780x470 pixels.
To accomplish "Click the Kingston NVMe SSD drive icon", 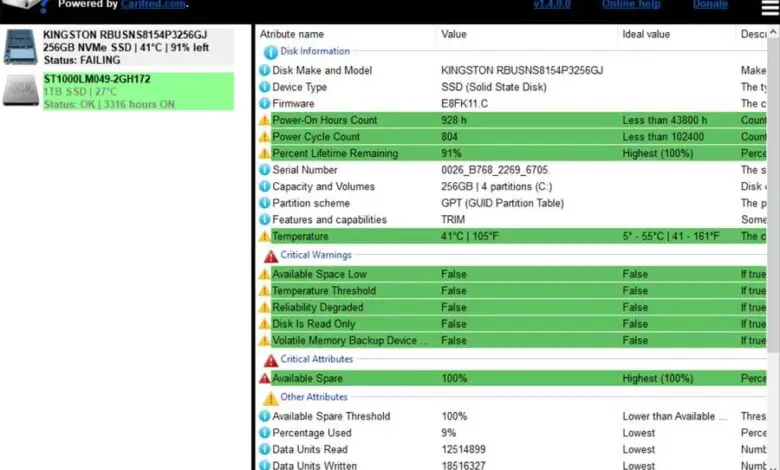I will [x=20, y=47].
